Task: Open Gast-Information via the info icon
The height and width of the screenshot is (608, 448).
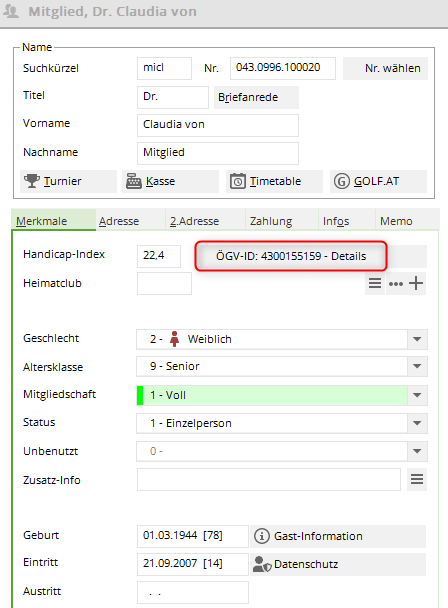Action: [262, 536]
